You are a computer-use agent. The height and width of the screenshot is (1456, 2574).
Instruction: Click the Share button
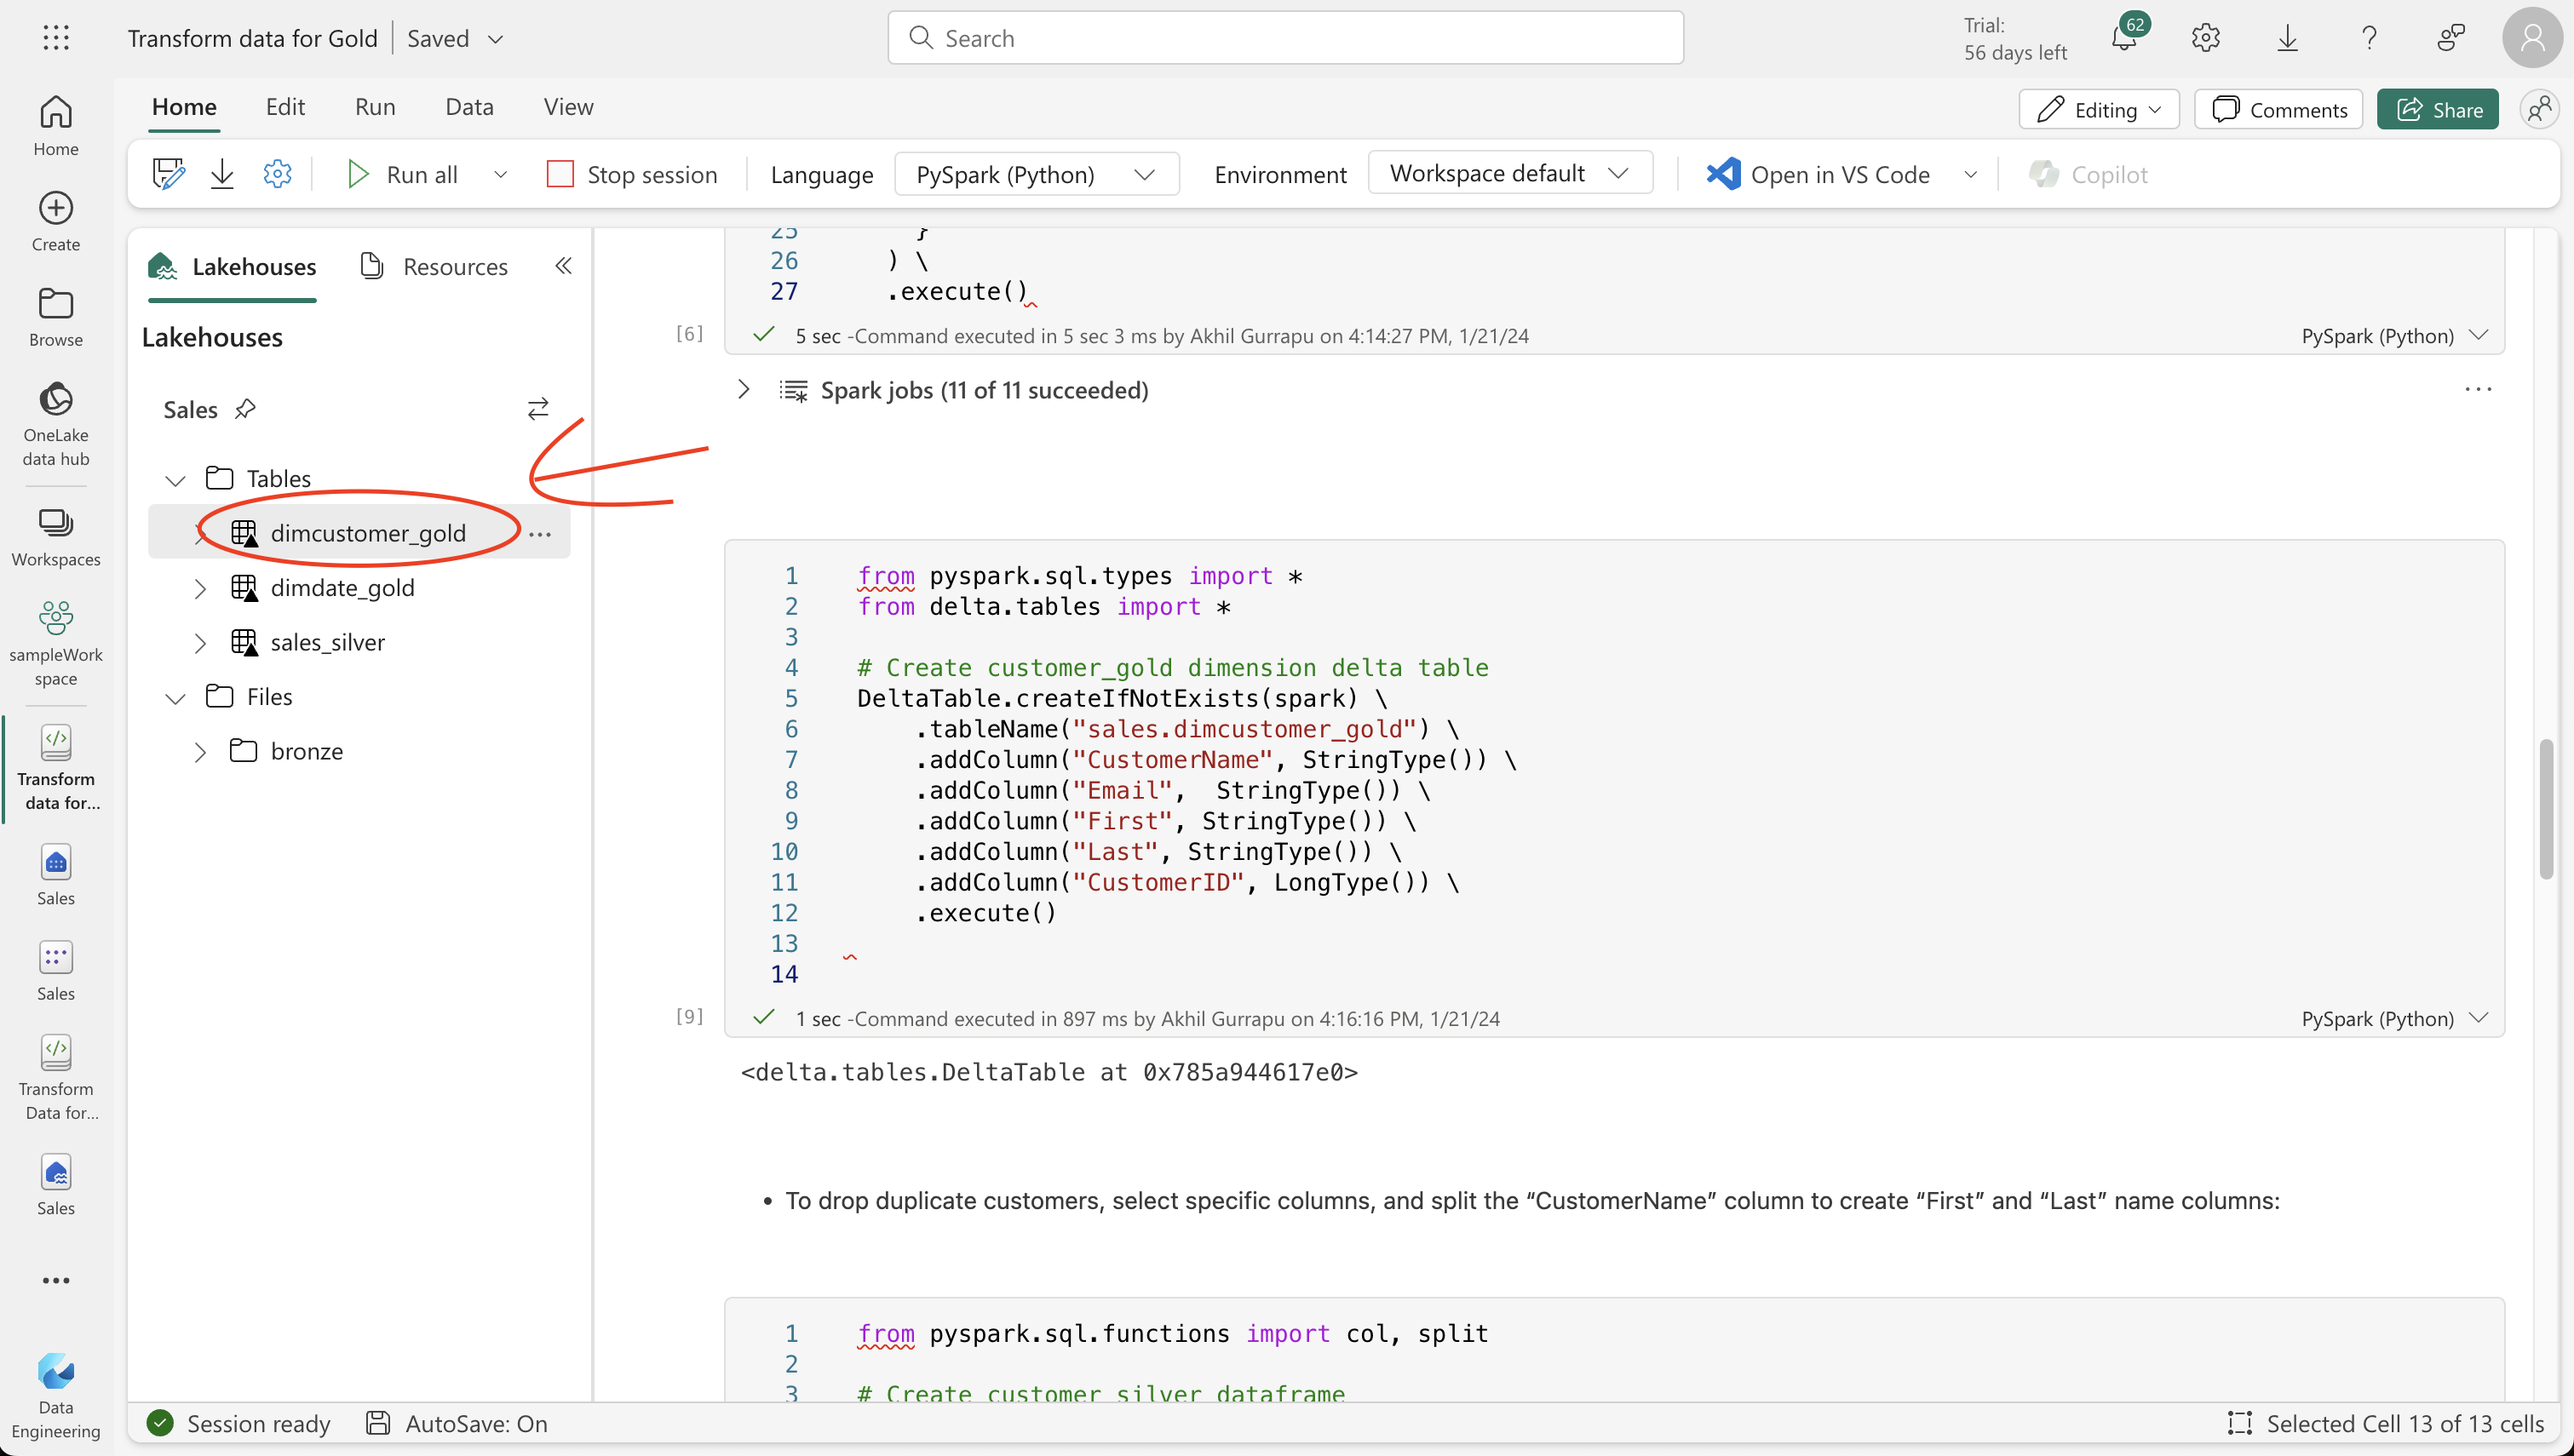[2437, 109]
